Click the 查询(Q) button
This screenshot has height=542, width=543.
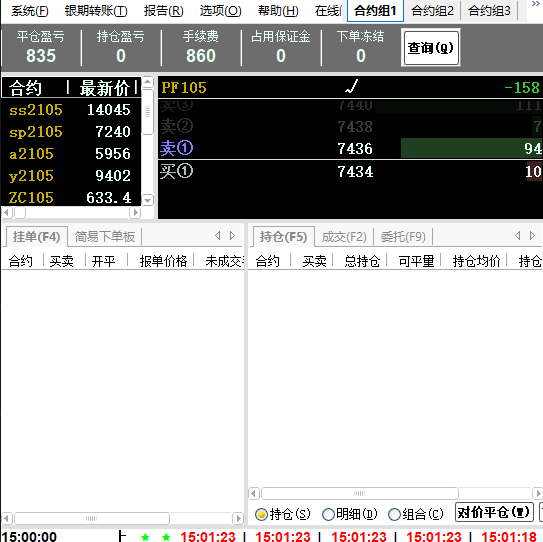click(x=430, y=47)
